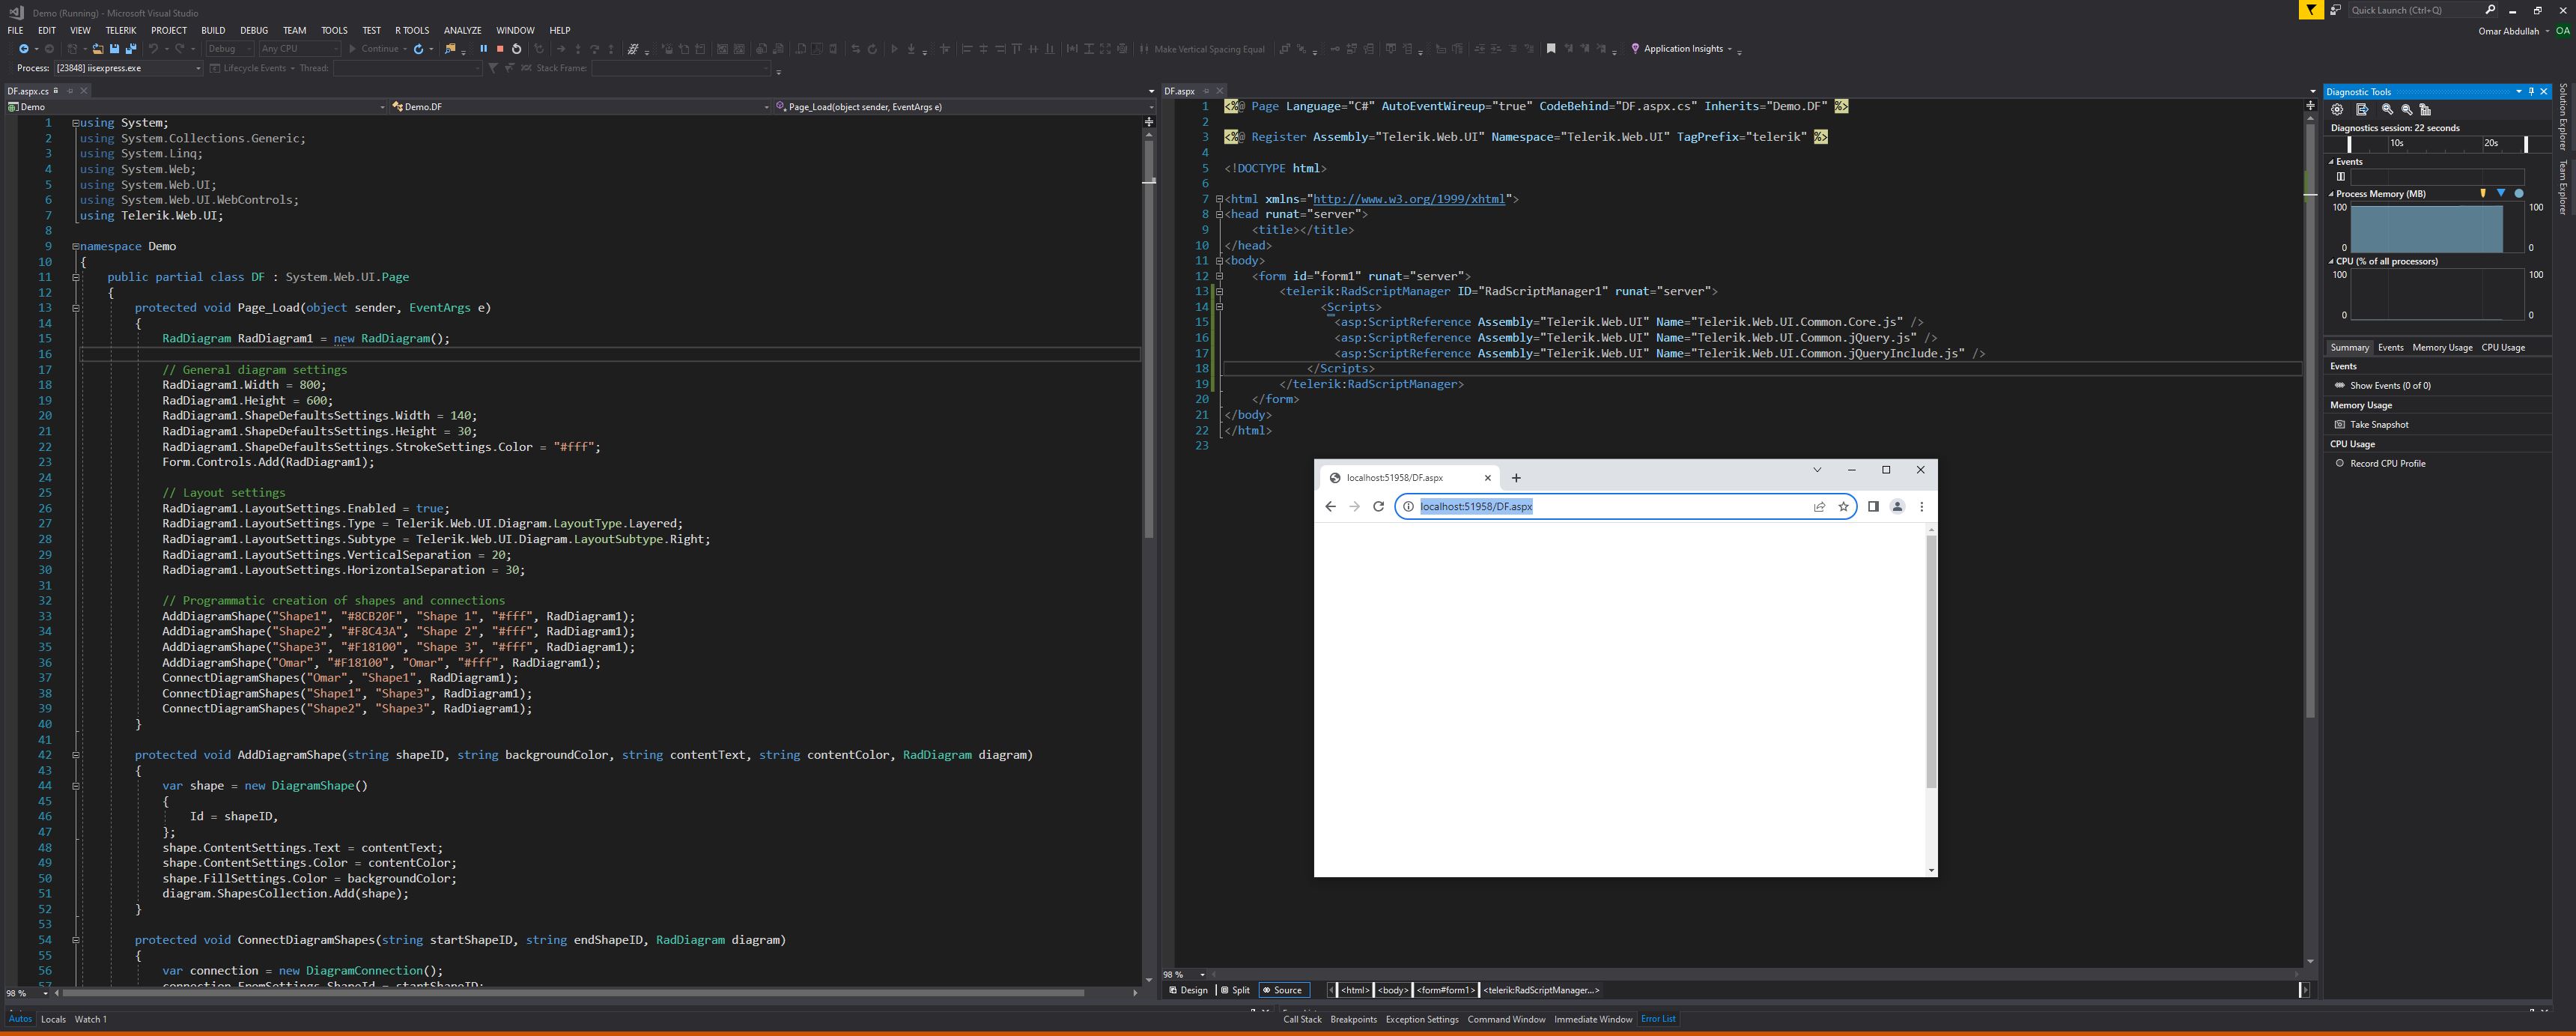This screenshot has height=1036, width=2576.
Task: Click the Stop Debugging red square icon
Action: point(500,48)
